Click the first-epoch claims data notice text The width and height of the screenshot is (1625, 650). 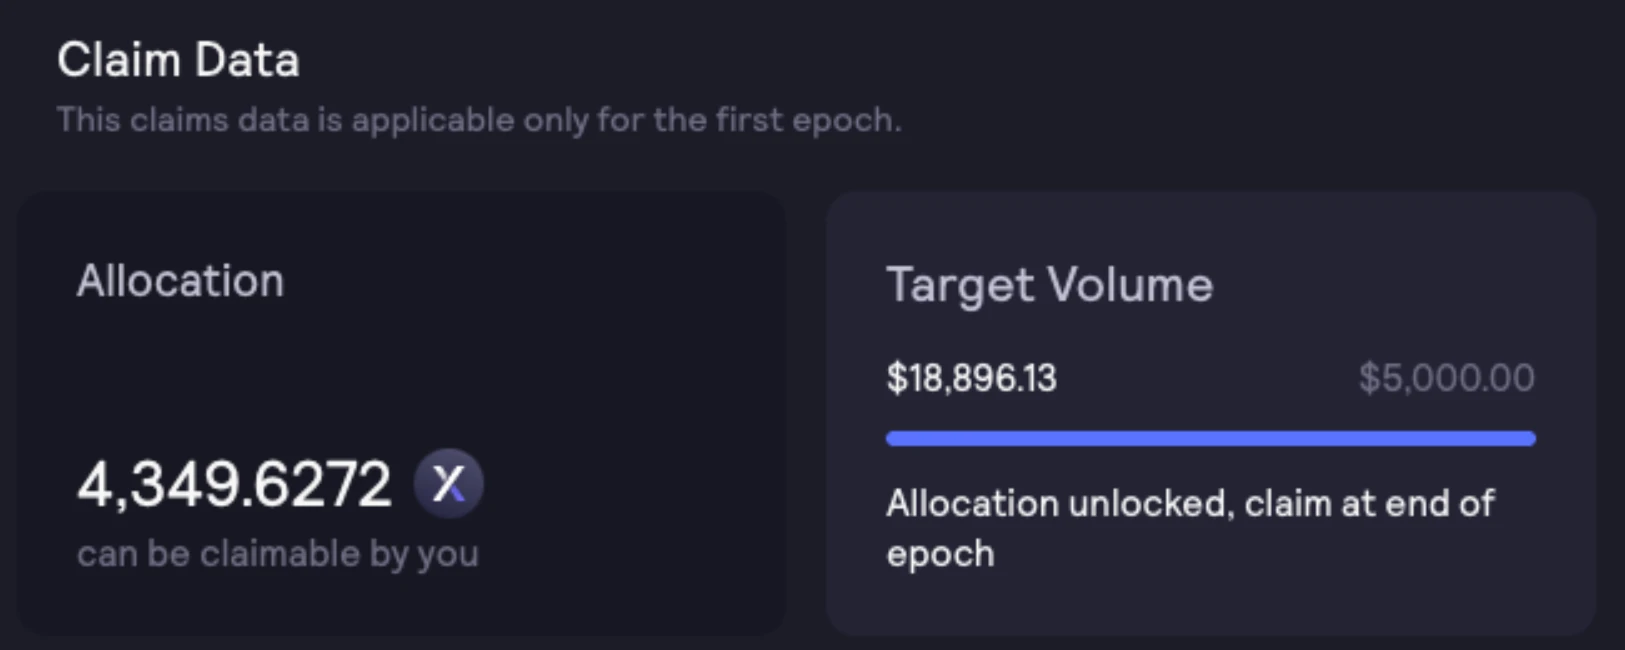click(479, 120)
